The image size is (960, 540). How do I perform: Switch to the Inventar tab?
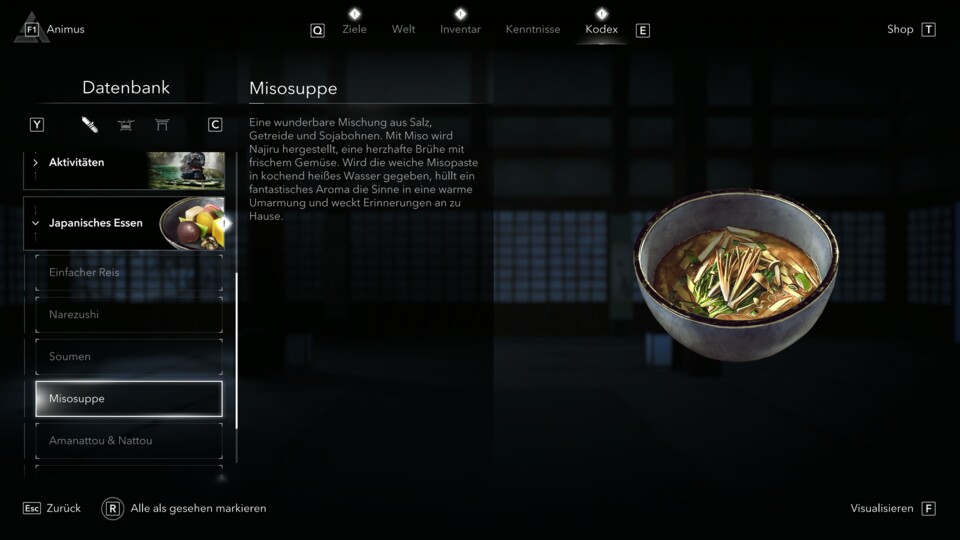click(x=460, y=29)
